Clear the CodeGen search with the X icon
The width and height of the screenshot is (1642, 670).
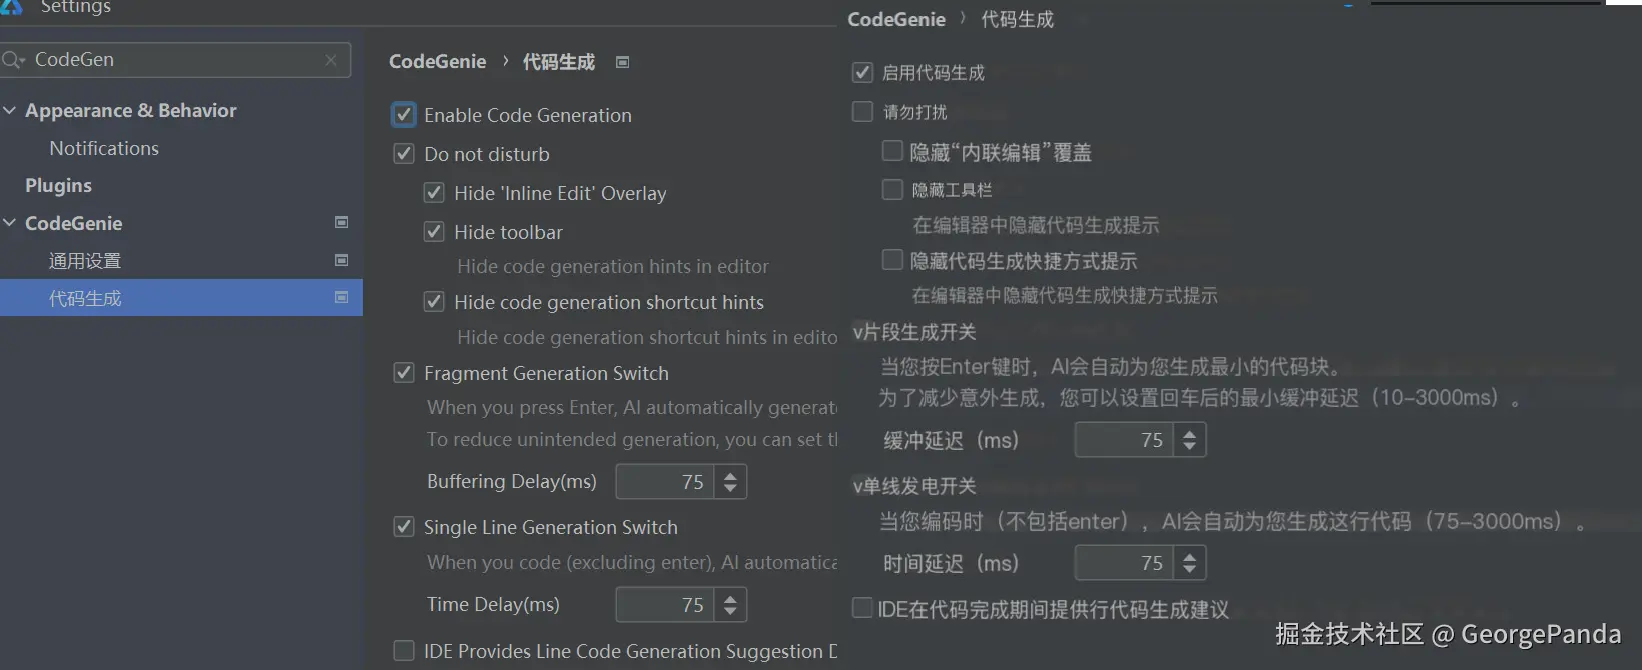[331, 60]
